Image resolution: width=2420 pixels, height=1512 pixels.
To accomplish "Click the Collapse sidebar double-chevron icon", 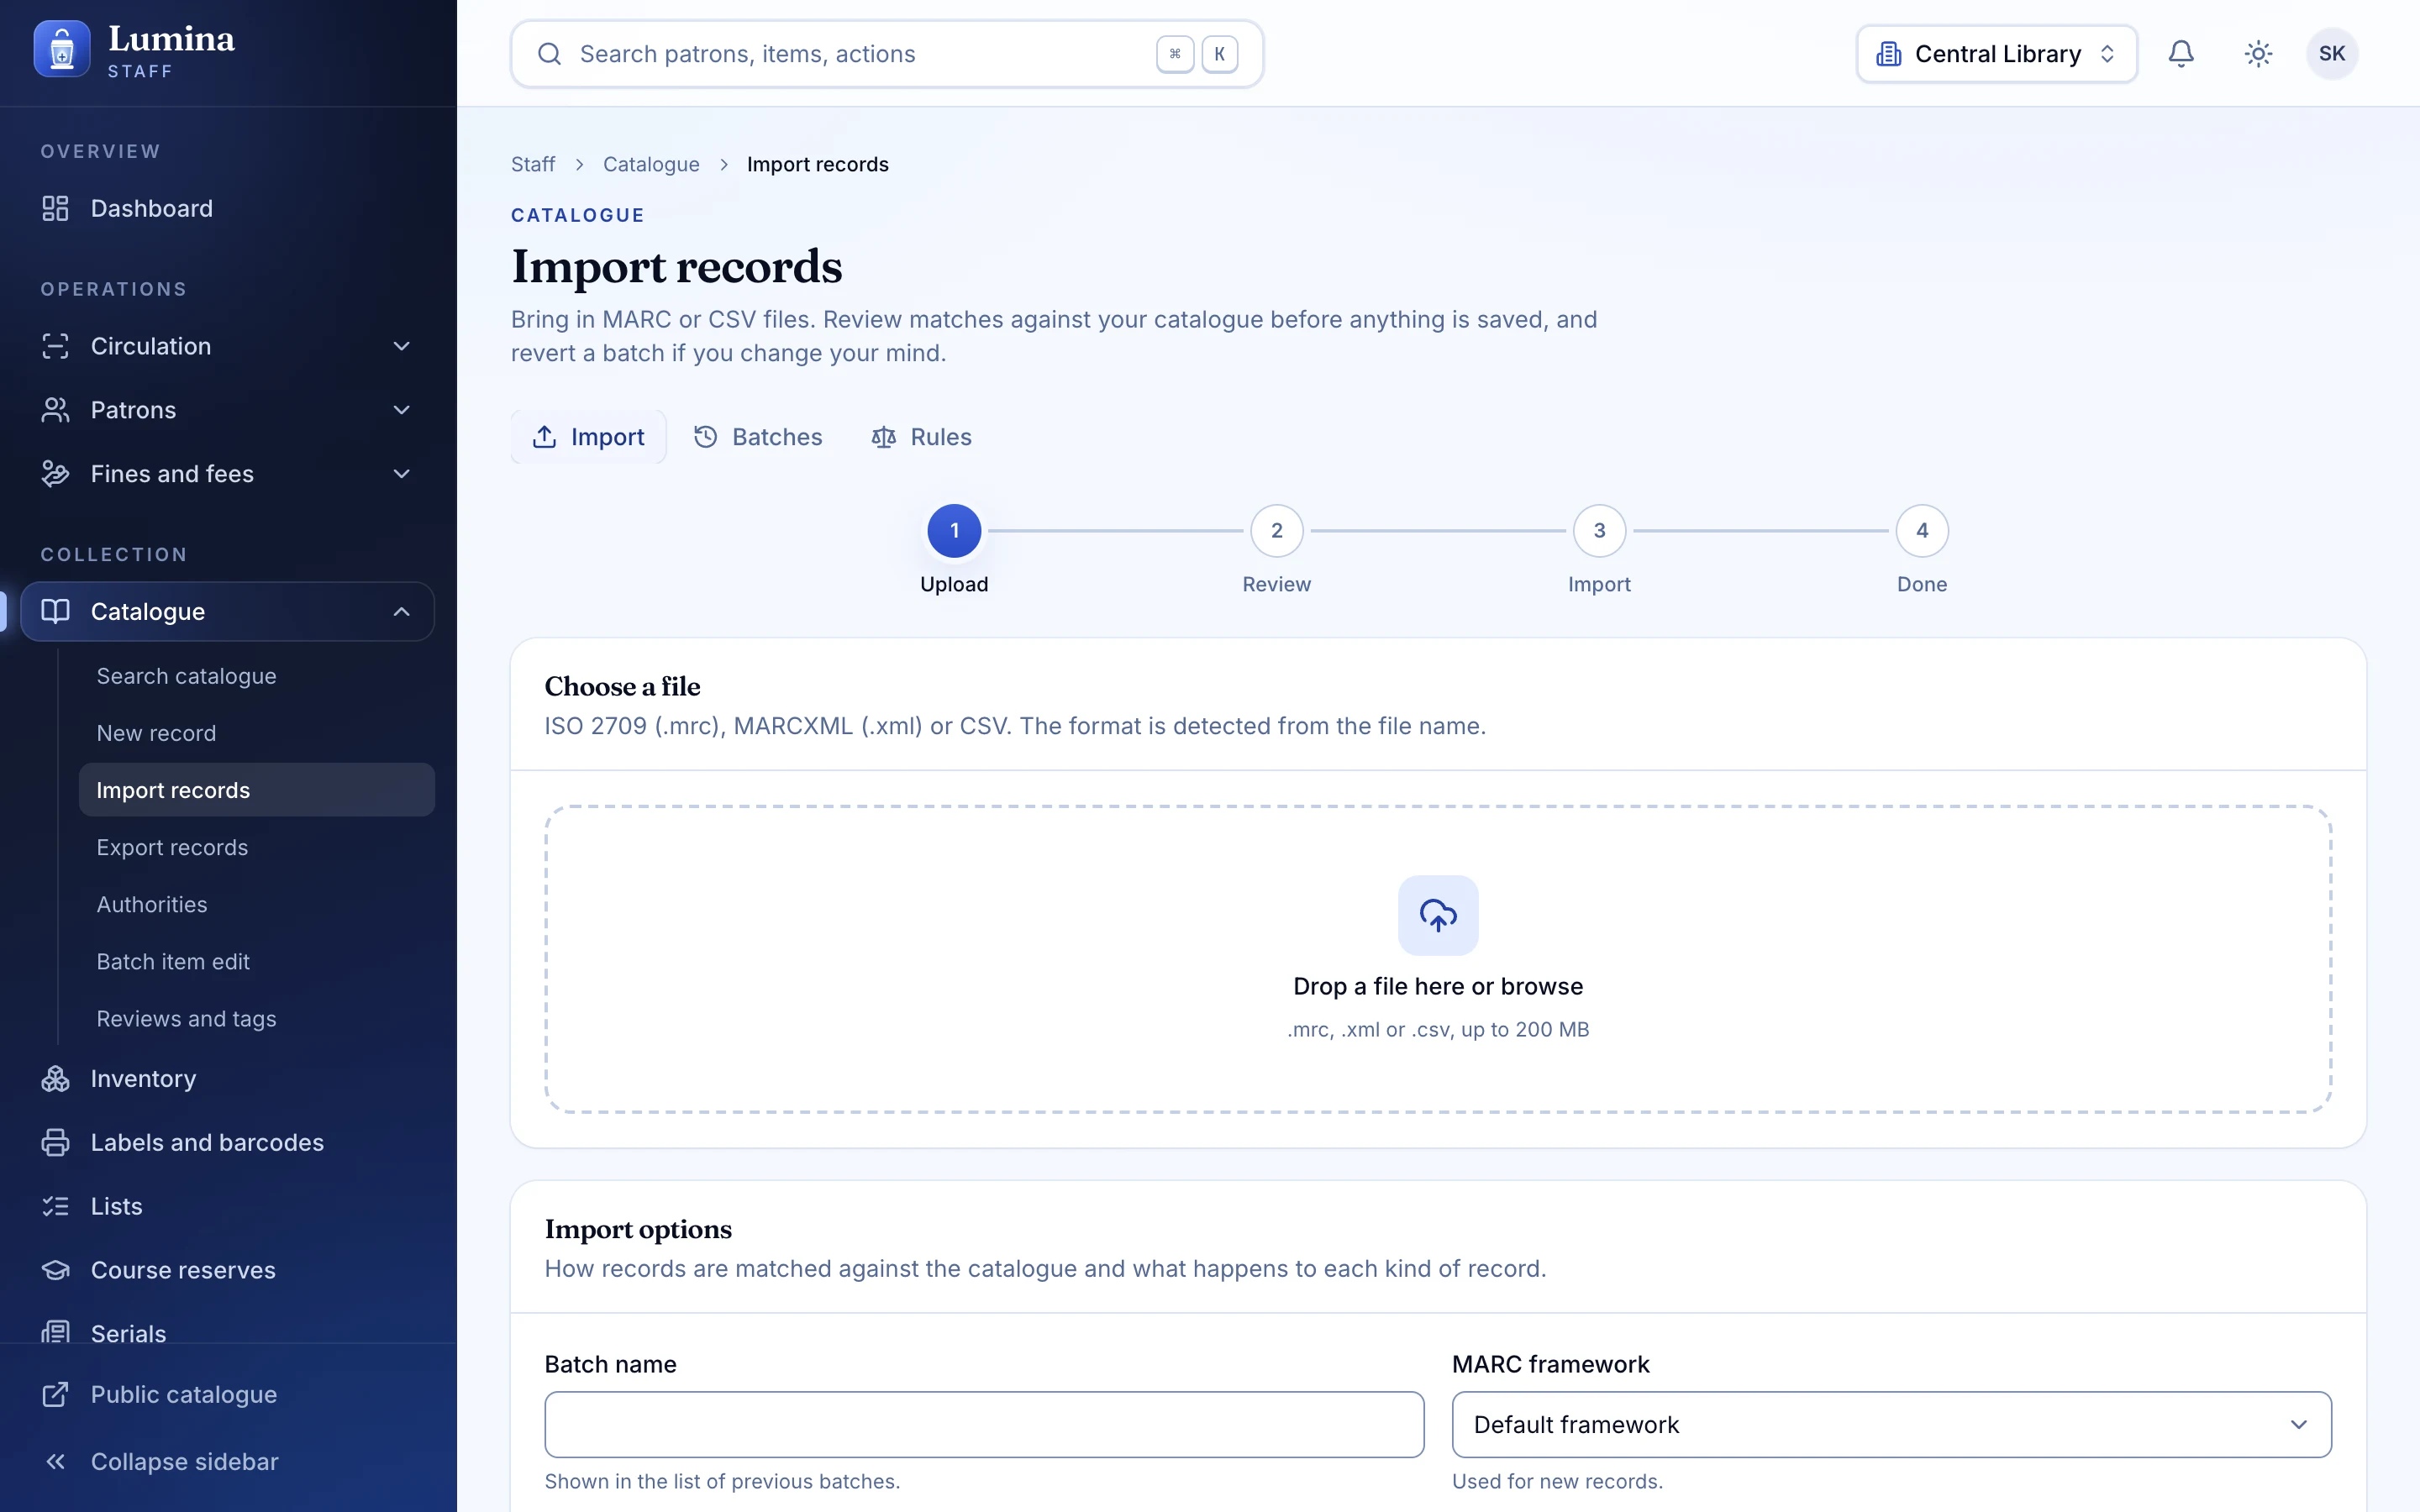I will 55,1461.
